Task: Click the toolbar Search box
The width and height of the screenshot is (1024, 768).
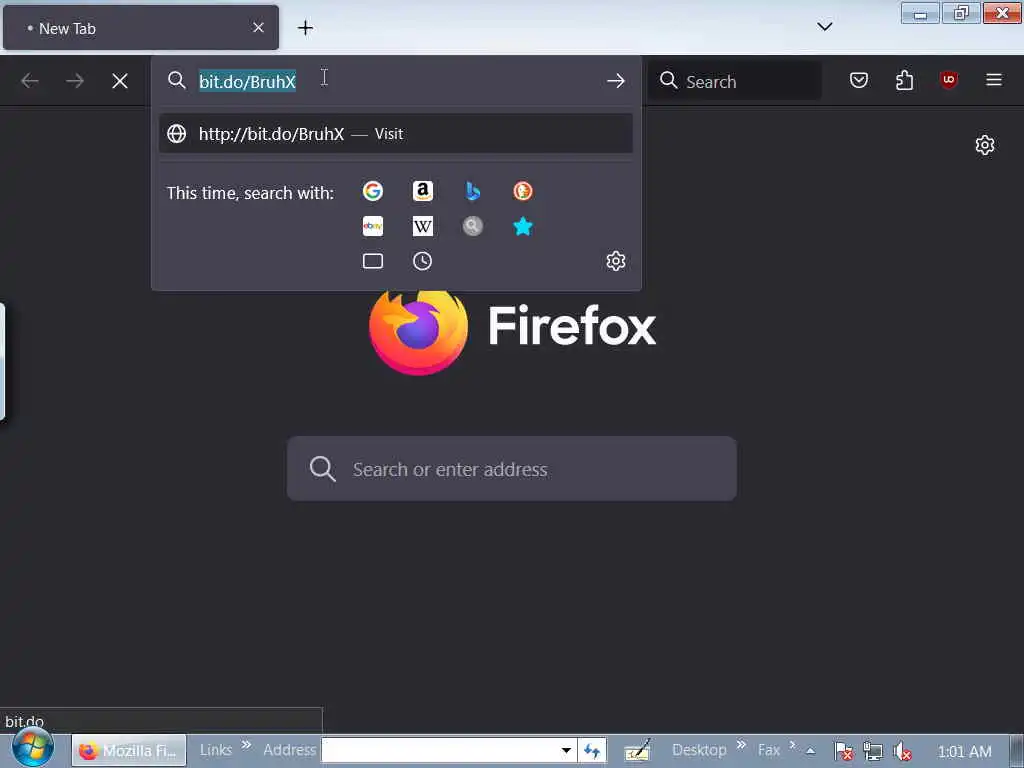Action: click(x=735, y=81)
